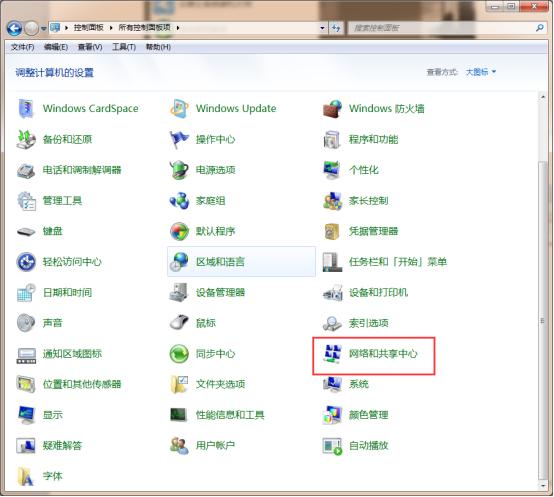
Task: Click the Forward navigation button
Action: (x=31, y=28)
